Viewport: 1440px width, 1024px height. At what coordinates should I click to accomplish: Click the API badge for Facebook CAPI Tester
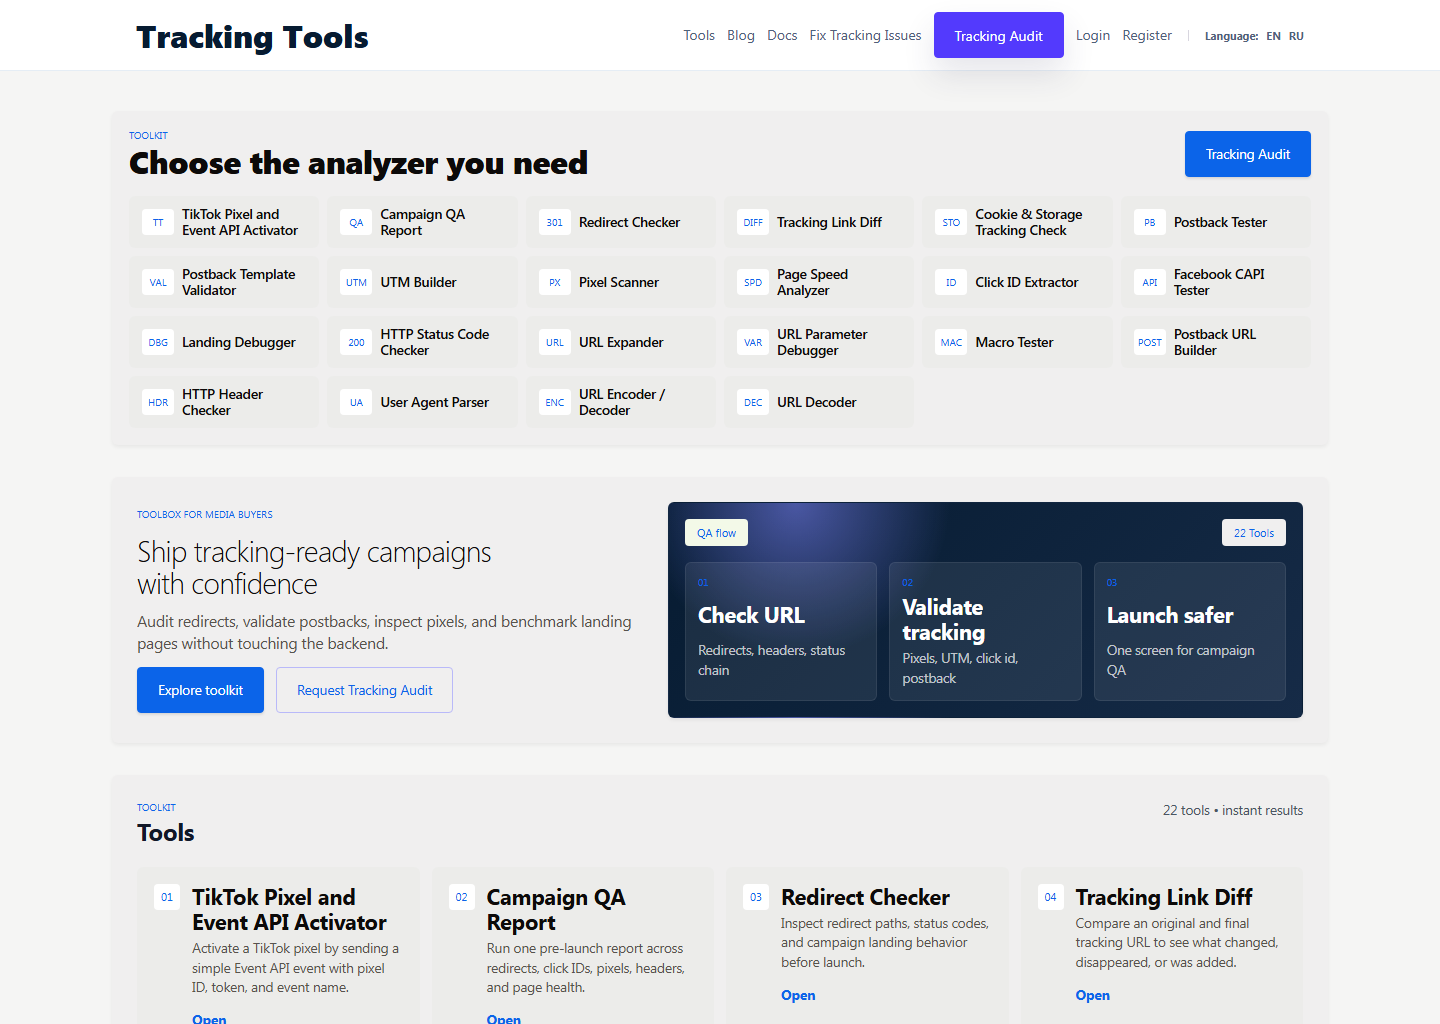click(x=1150, y=282)
